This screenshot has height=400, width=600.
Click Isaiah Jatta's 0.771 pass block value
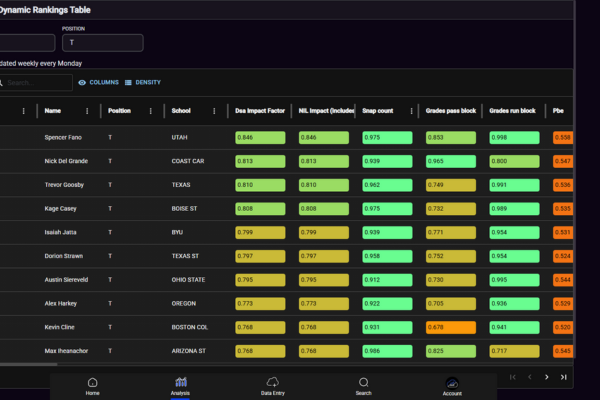click(x=451, y=232)
